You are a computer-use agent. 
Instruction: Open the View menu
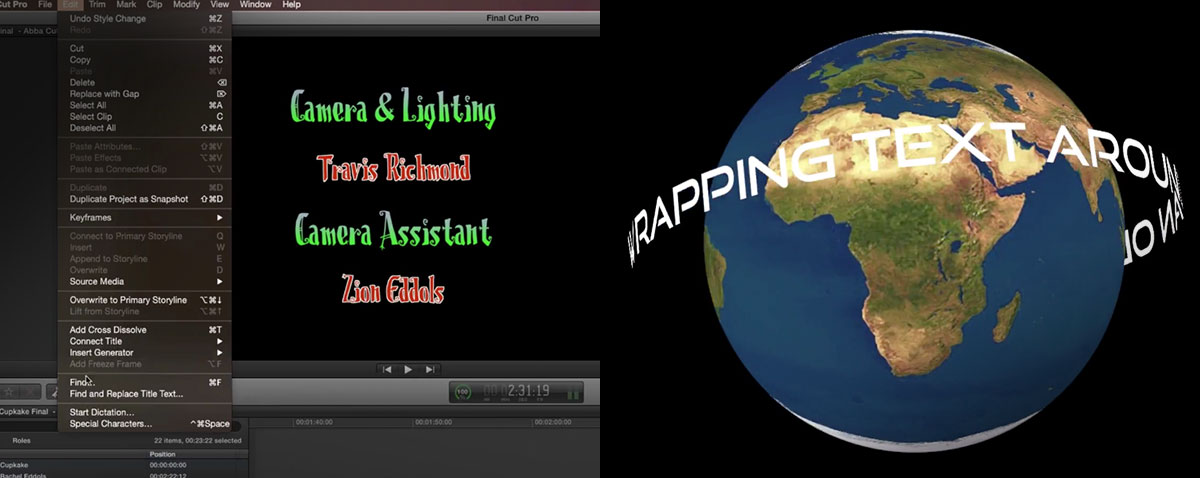pos(219,5)
